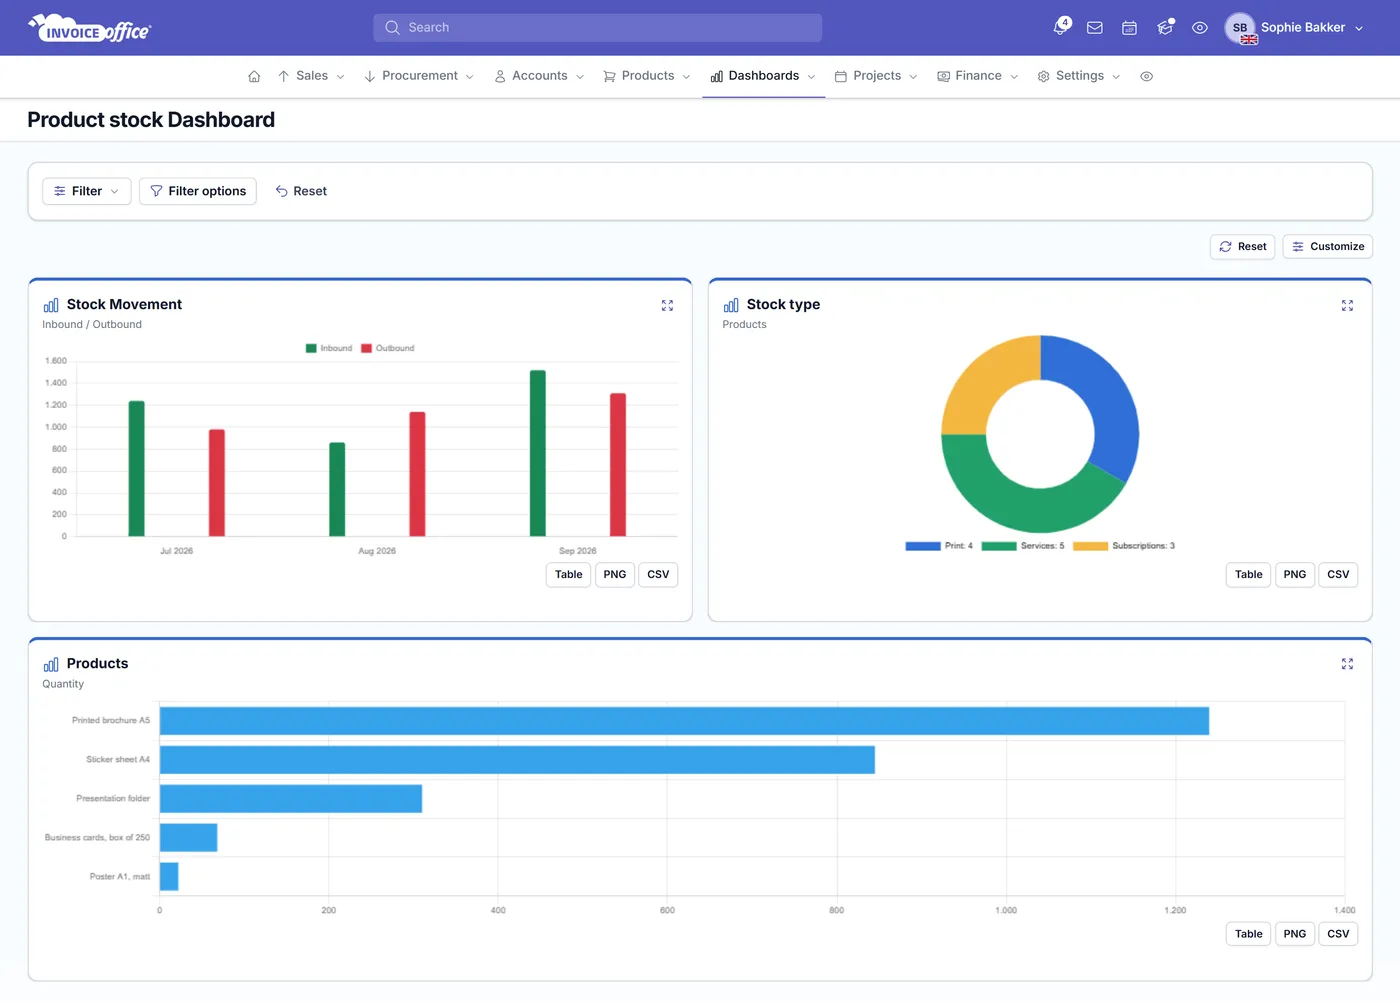Expand the Sales menu
This screenshot has width=1400, height=1001.
tap(311, 76)
